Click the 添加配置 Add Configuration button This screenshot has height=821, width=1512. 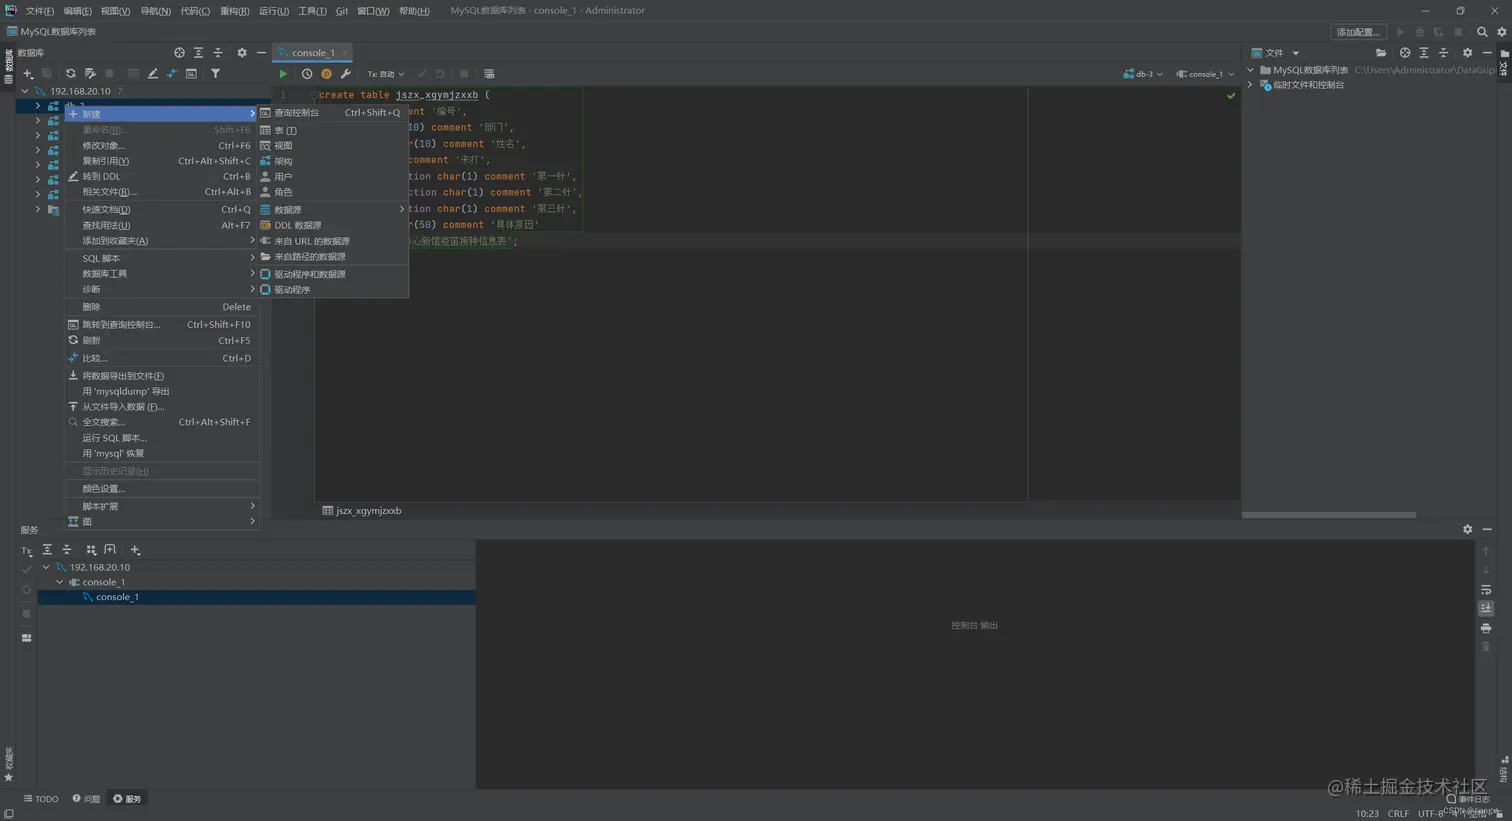1358,32
